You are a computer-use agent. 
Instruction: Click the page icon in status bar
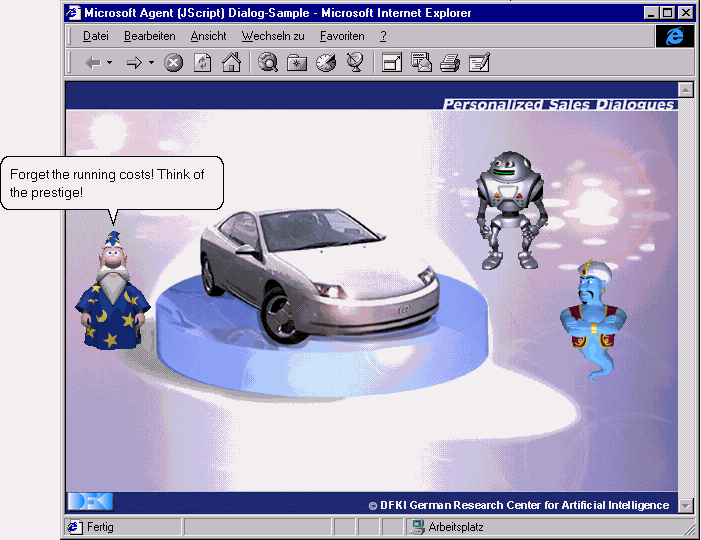tap(75, 527)
